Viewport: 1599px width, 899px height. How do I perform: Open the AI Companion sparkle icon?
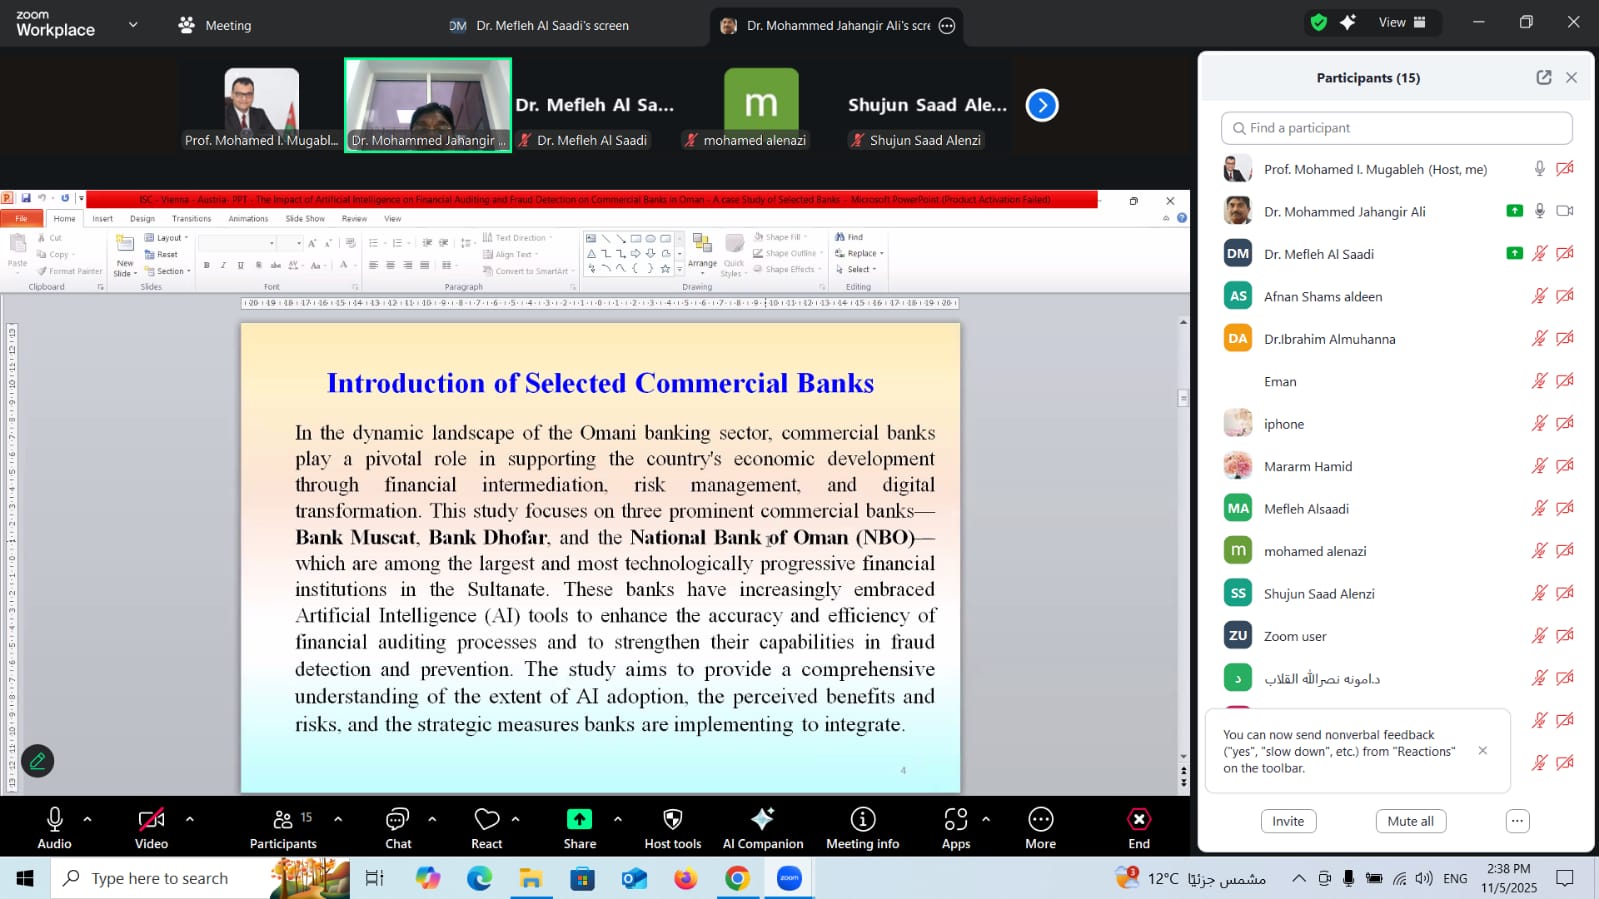[762, 820]
